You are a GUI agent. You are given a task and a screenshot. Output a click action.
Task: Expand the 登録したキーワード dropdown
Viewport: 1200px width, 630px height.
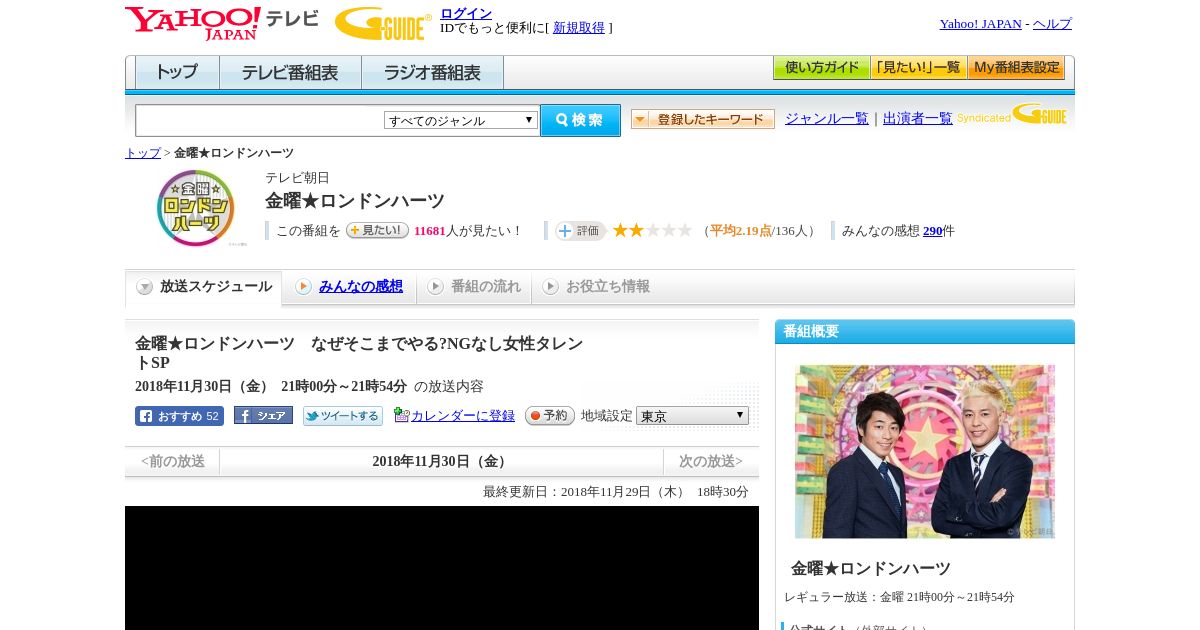(703, 119)
